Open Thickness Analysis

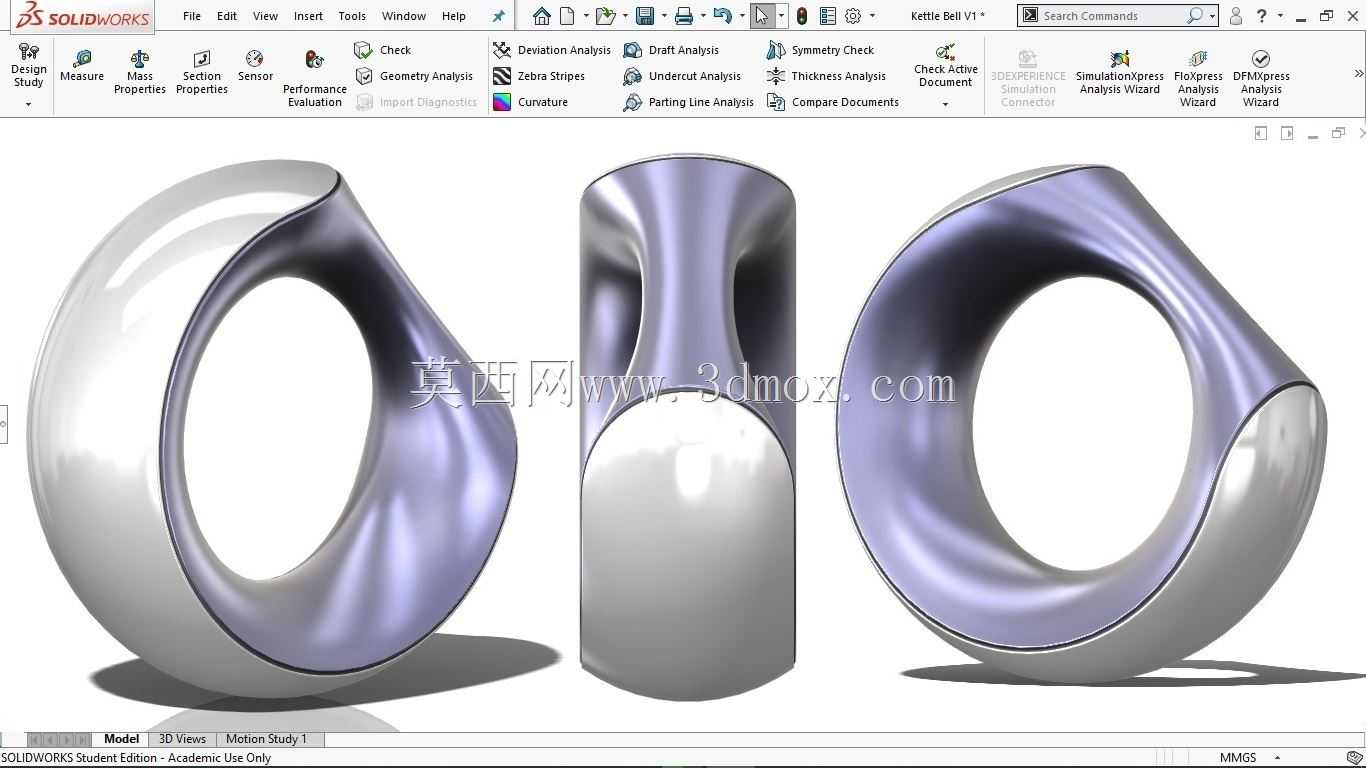(x=826, y=76)
